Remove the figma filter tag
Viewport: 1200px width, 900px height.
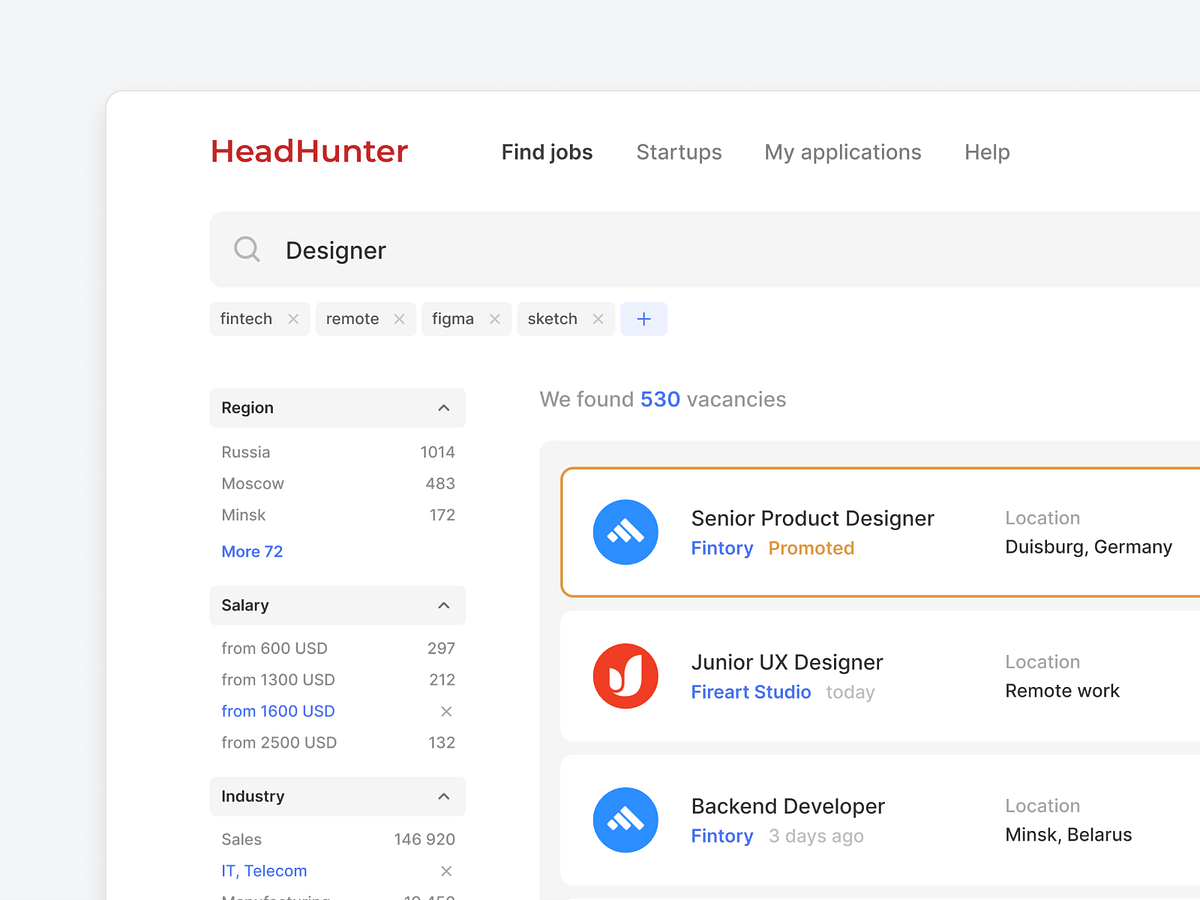tap(494, 318)
